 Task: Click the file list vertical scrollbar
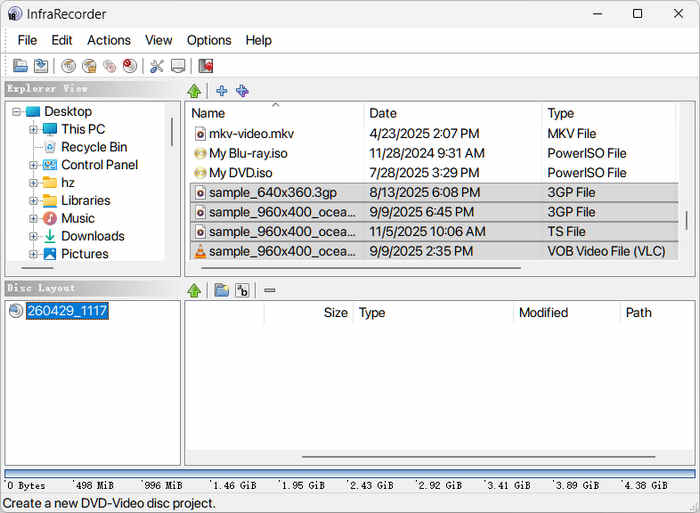pos(687,221)
